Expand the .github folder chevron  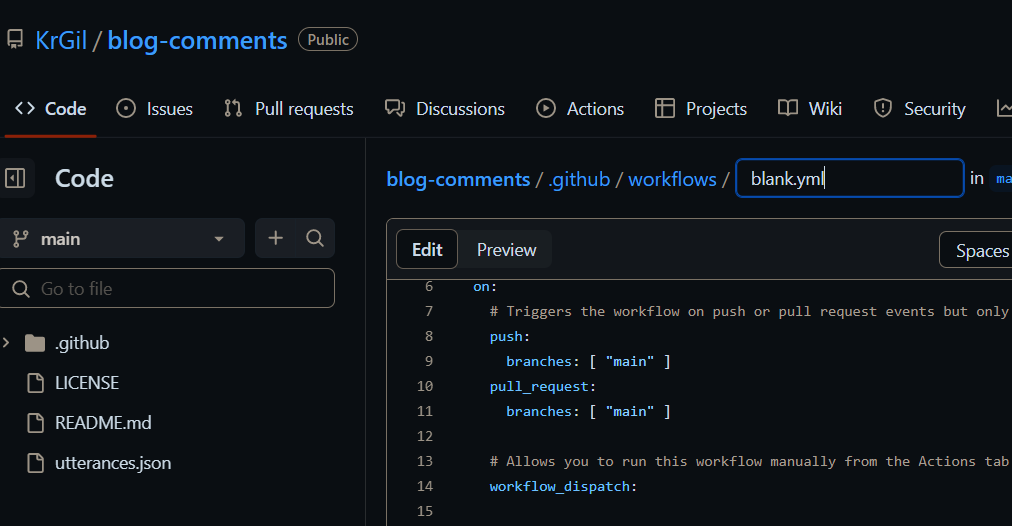[6, 343]
